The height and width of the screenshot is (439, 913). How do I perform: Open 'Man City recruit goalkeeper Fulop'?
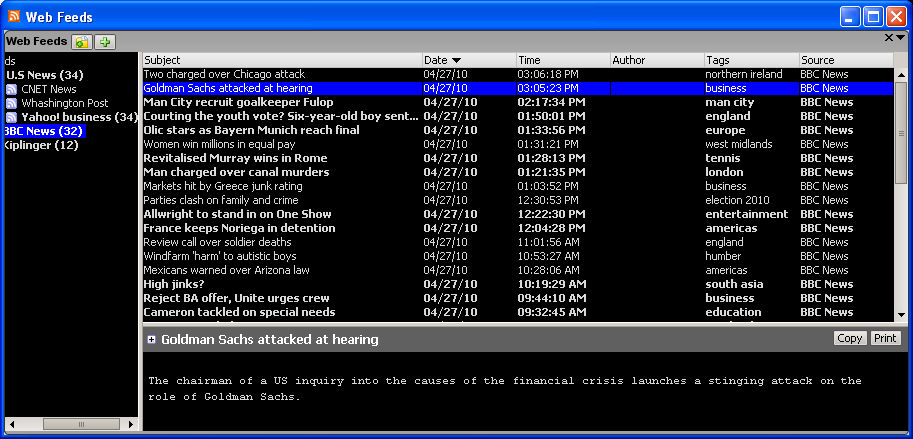pyautogui.click(x=238, y=102)
